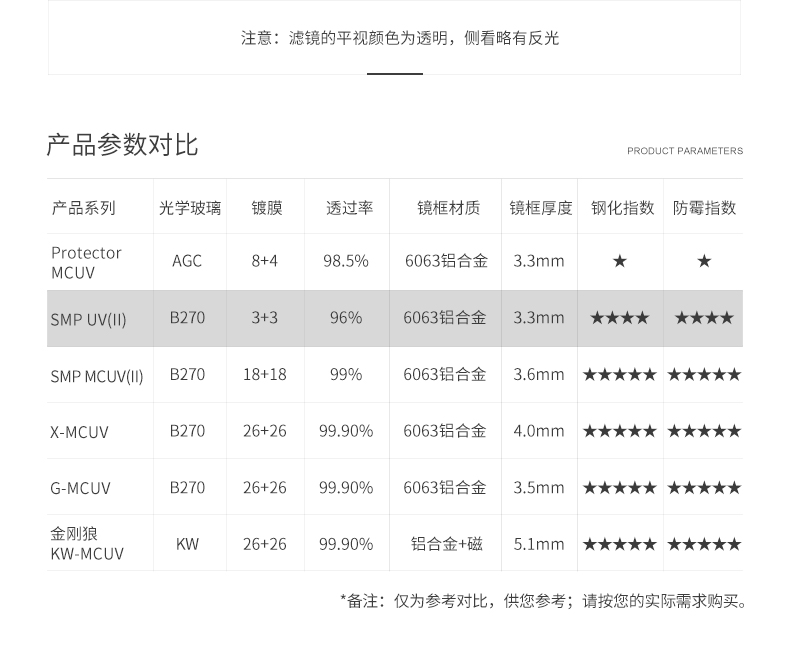This screenshot has width=790, height=669.
Task: Click the 18+18 coating cell
Action: click(x=265, y=375)
